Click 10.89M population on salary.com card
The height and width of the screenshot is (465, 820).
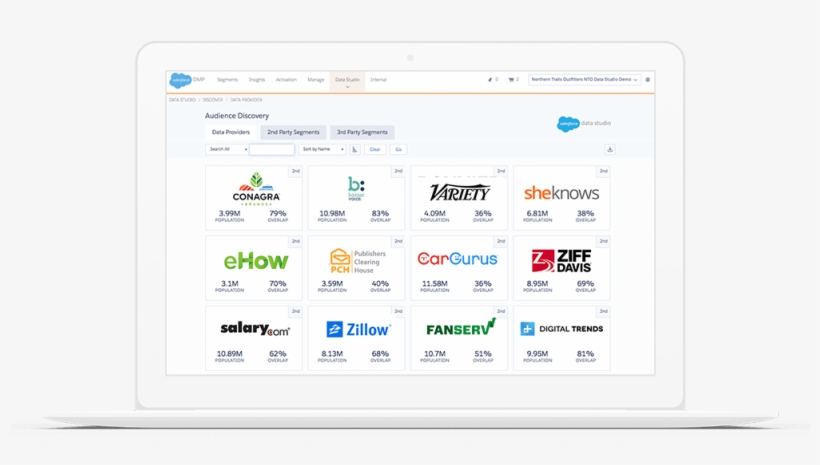(x=230, y=354)
